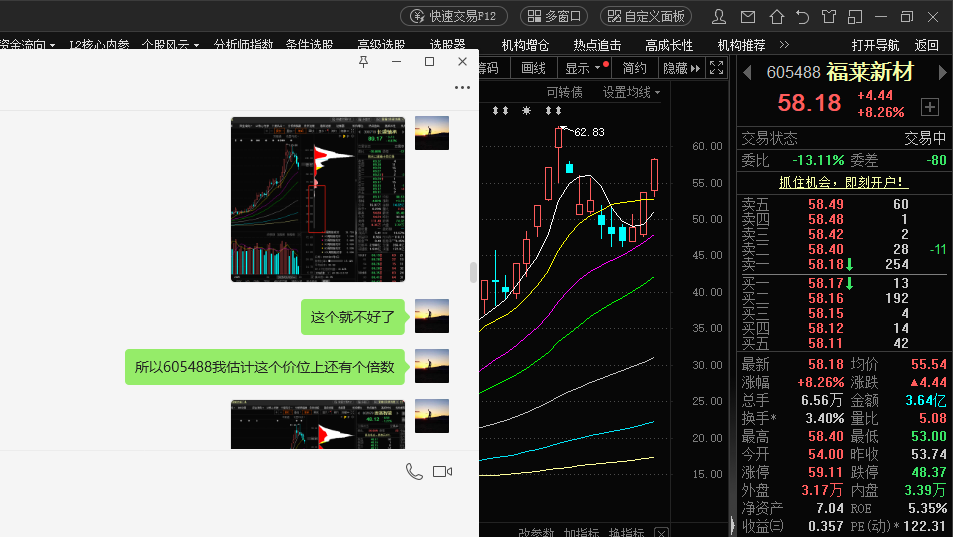The image size is (953, 537).
Task: Open the chat more options (three dots)
Action: click(x=461, y=88)
